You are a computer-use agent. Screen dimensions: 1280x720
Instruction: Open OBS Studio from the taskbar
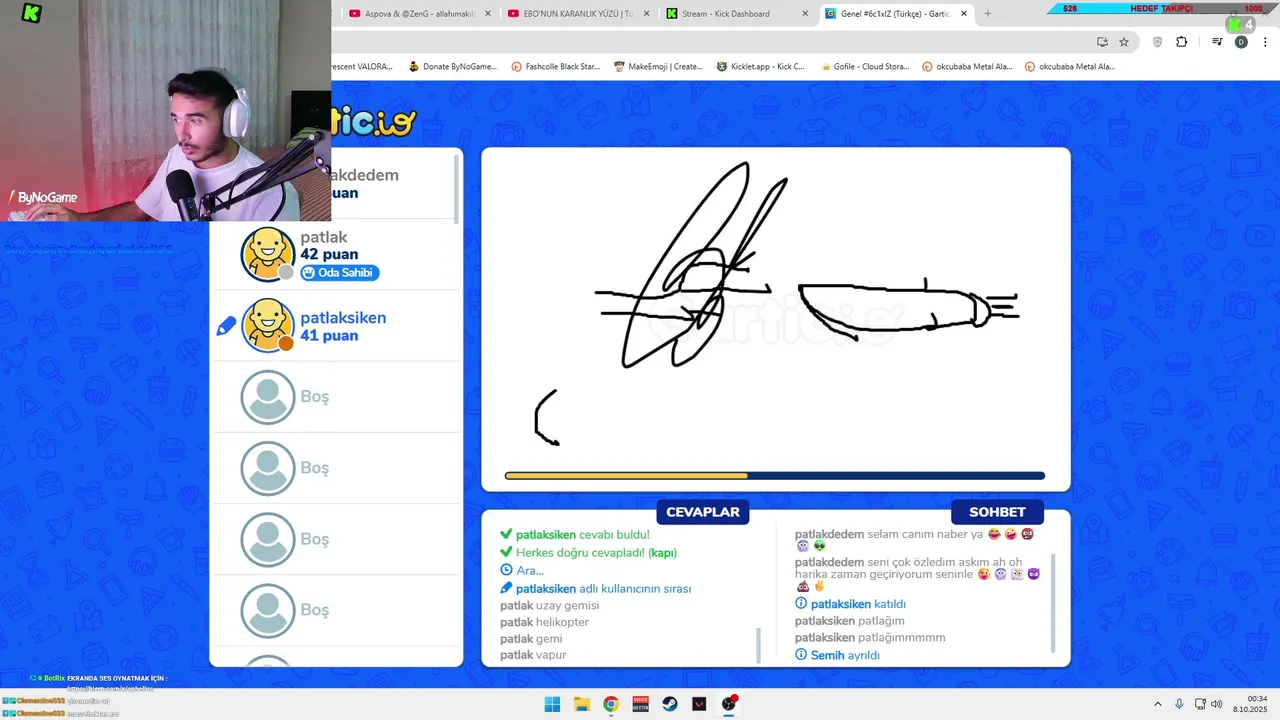729,704
